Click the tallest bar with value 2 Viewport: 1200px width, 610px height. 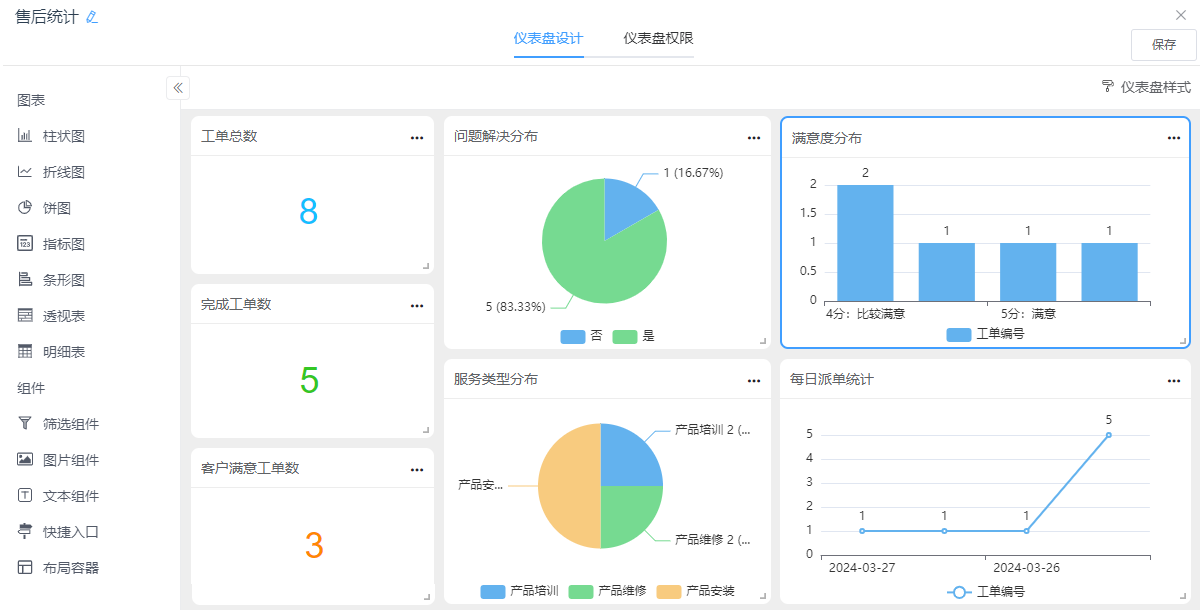coord(865,243)
